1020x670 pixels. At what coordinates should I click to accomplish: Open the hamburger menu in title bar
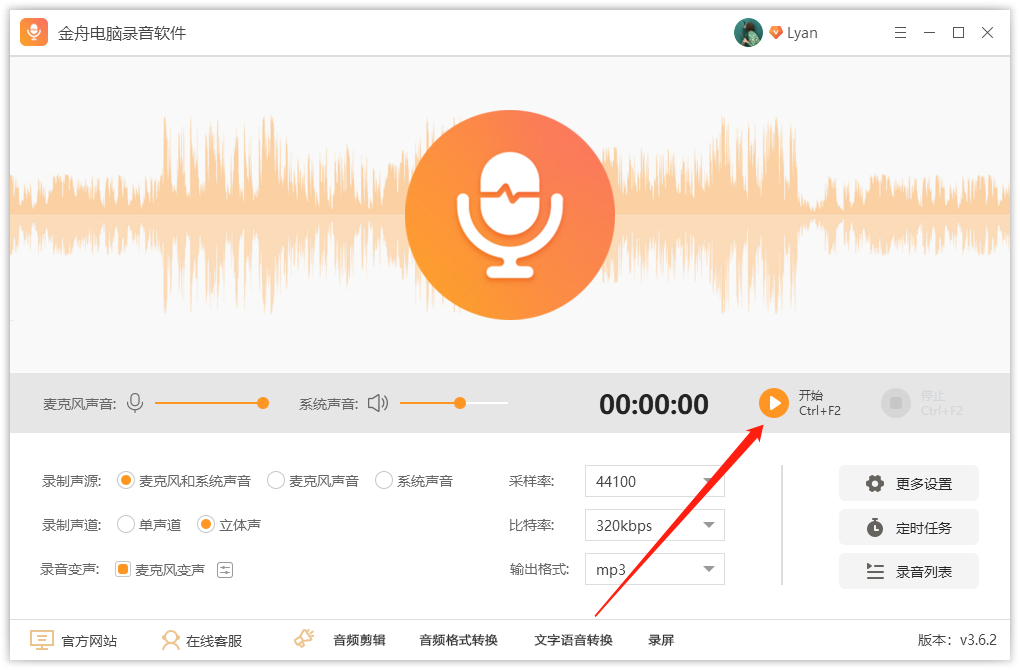pyautogui.click(x=900, y=33)
